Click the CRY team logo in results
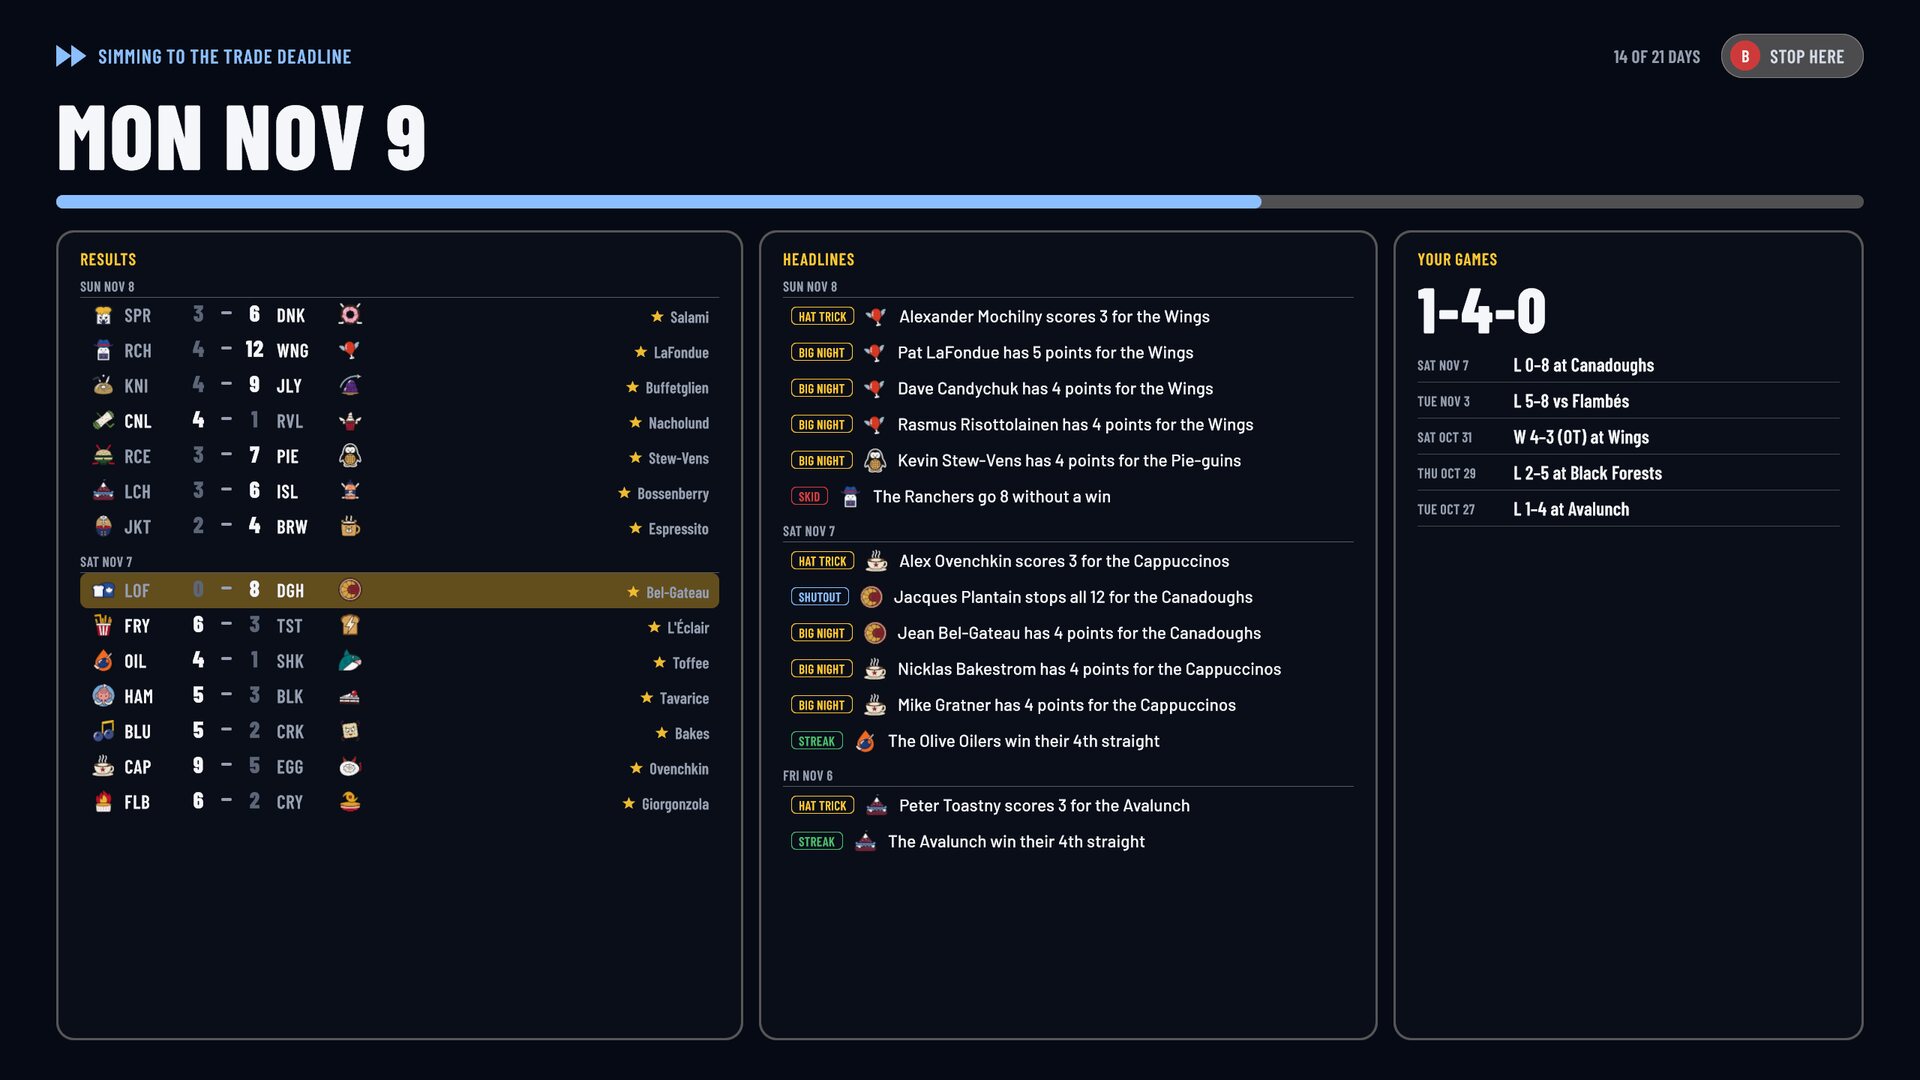 (350, 802)
